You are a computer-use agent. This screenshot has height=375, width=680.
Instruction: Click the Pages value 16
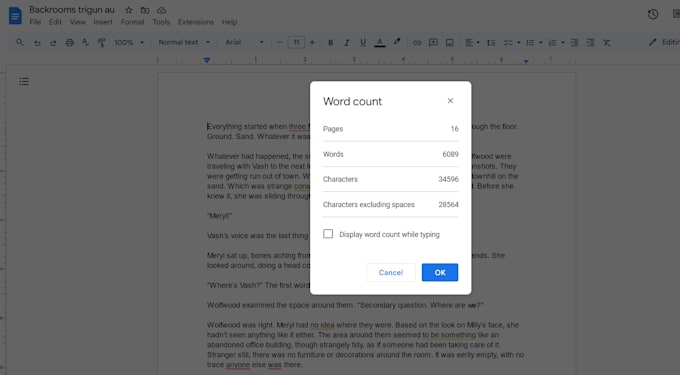click(x=454, y=129)
